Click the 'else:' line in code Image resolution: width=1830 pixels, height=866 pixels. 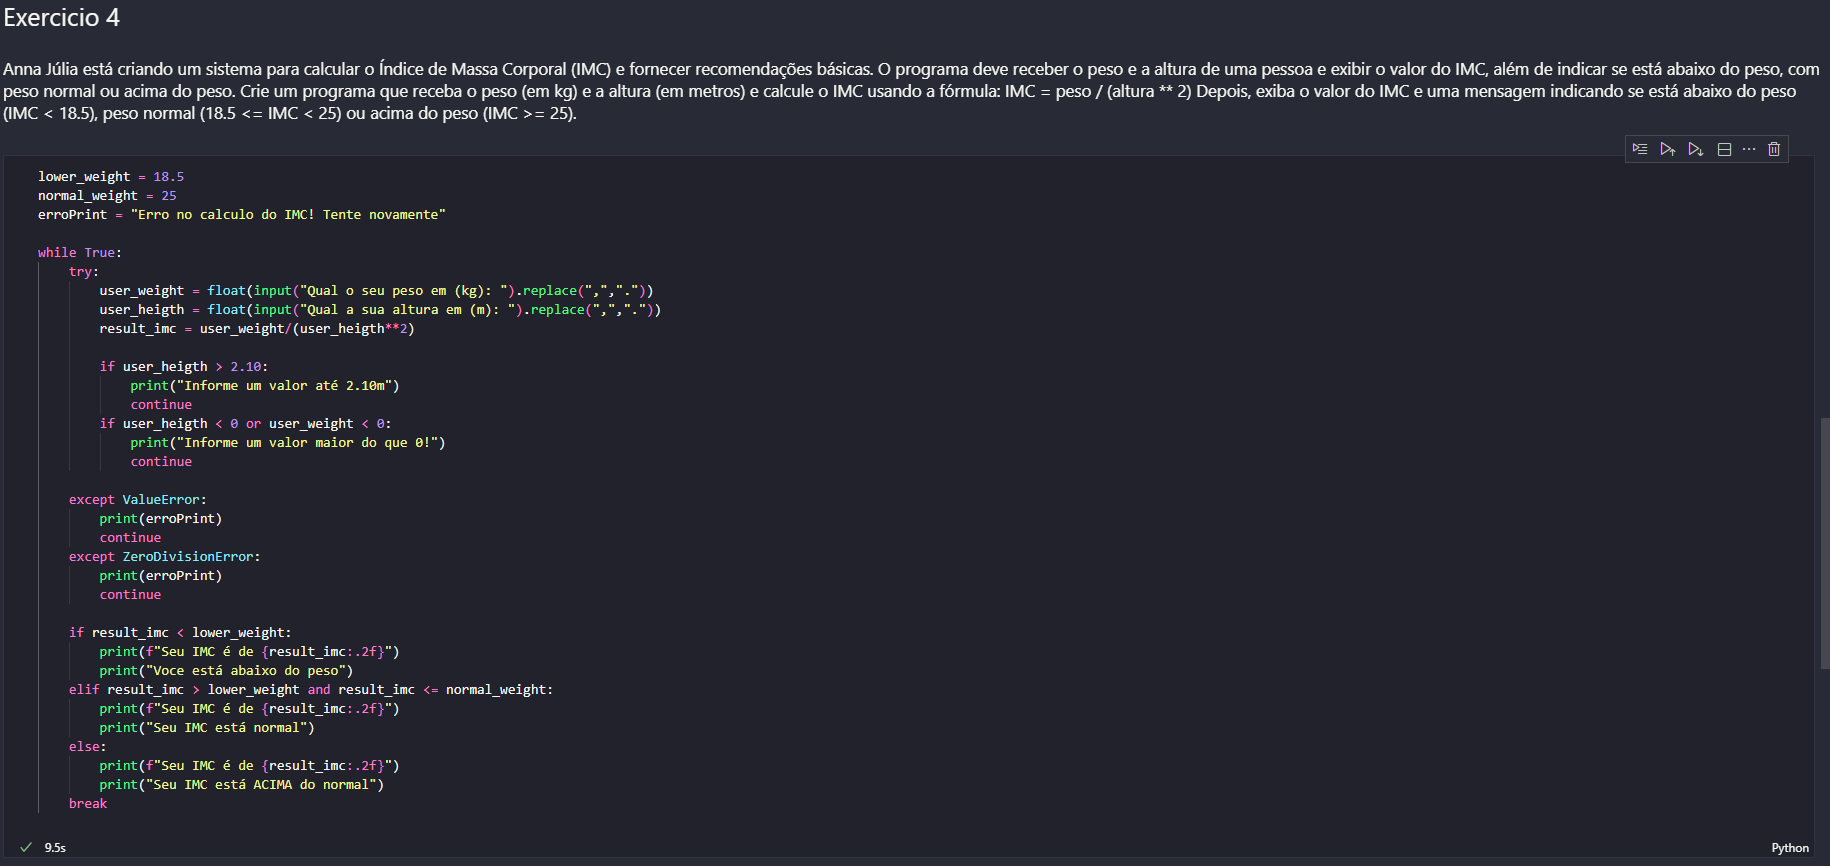pyautogui.click(x=87, y=747)
